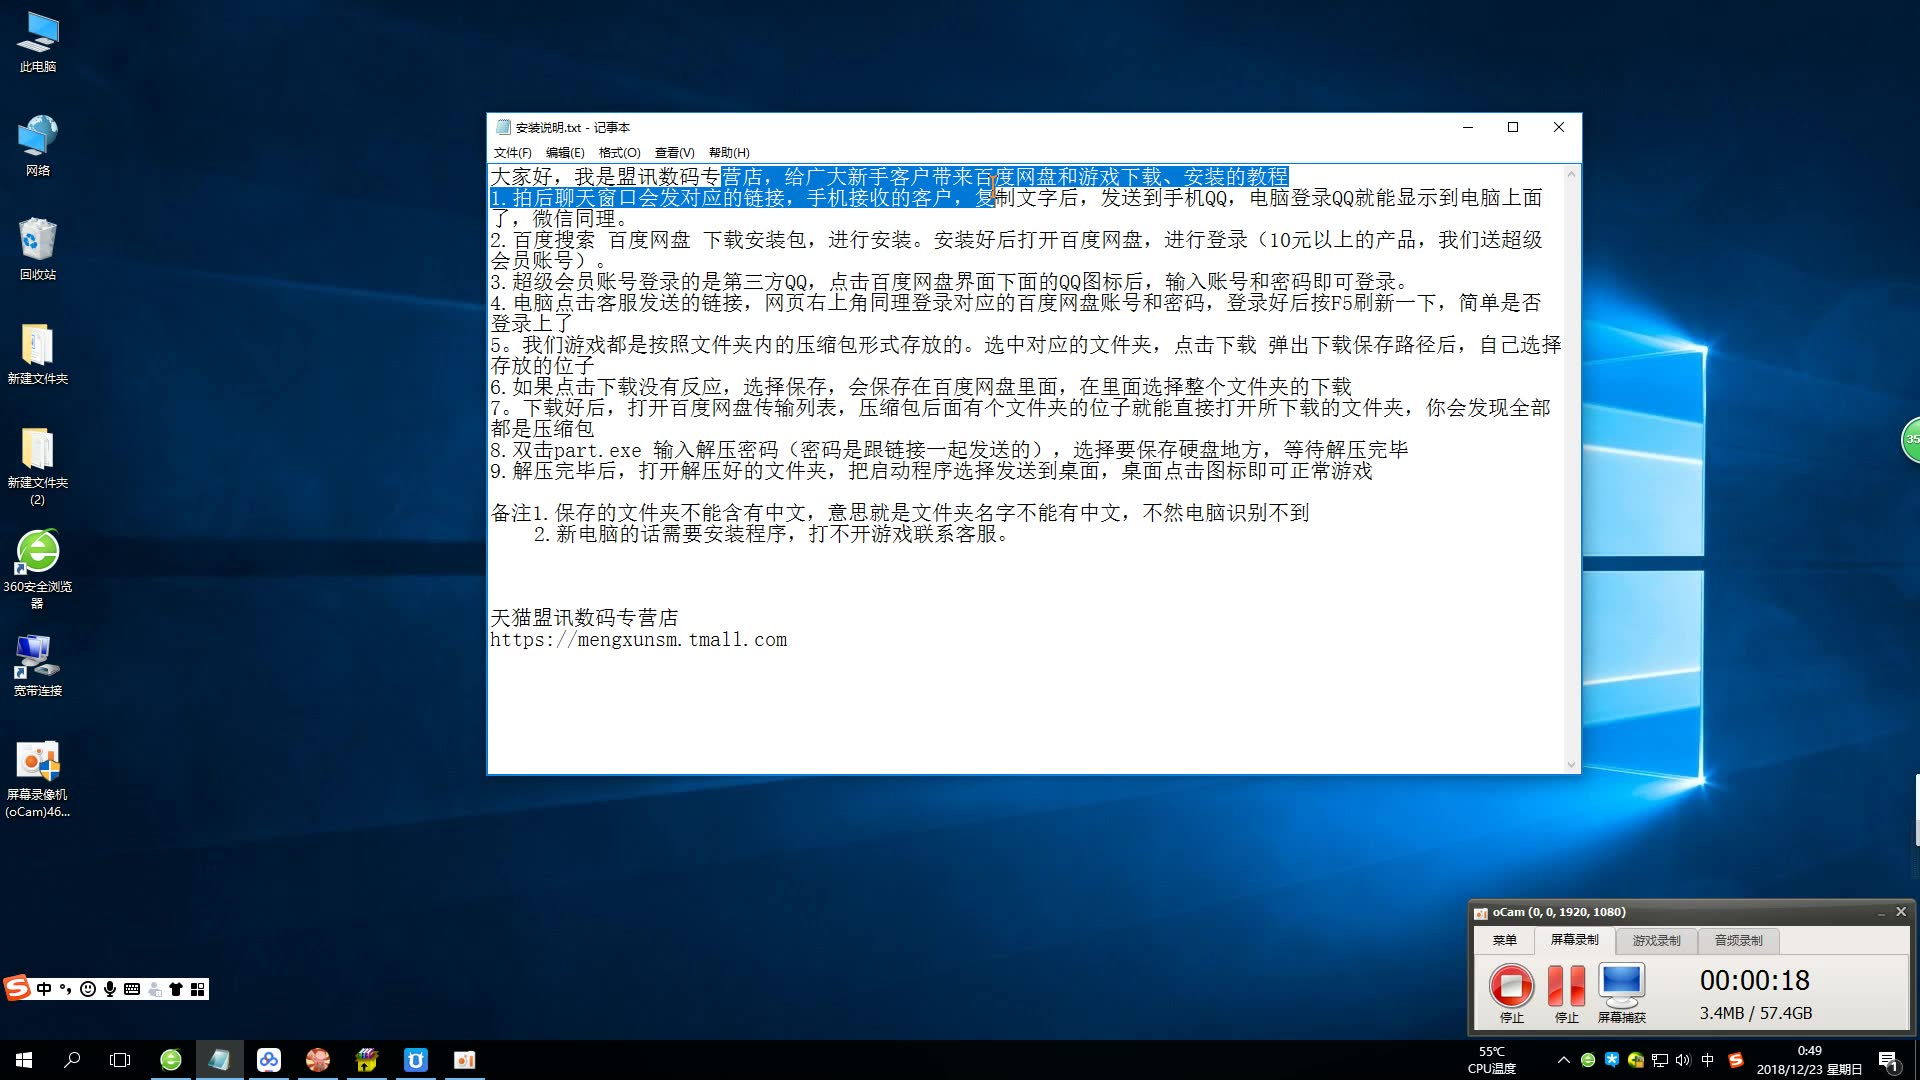Select the 网络 desktop icon

coord(38,146)
